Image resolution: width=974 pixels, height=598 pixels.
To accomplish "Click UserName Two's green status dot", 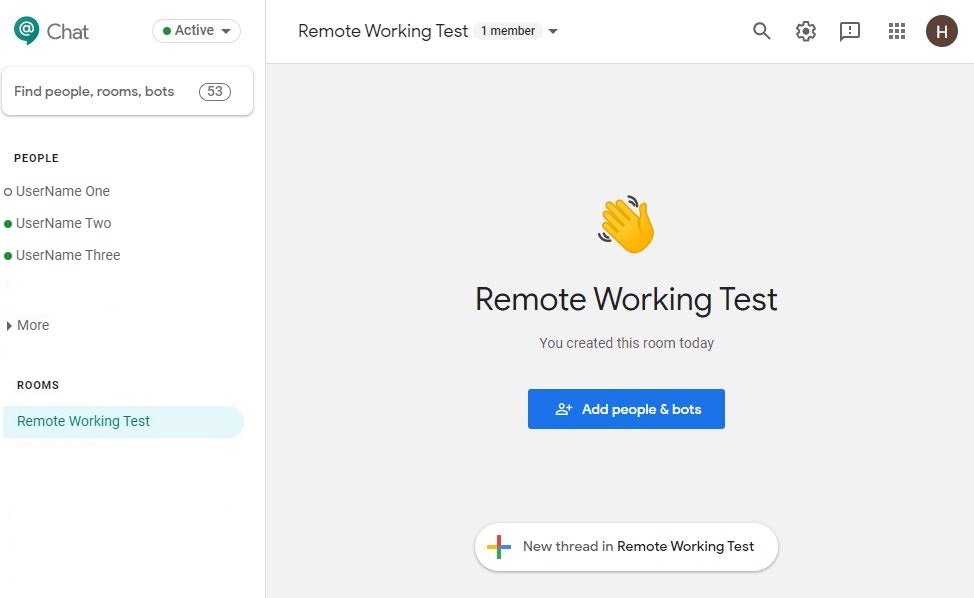I will point(8,224).
